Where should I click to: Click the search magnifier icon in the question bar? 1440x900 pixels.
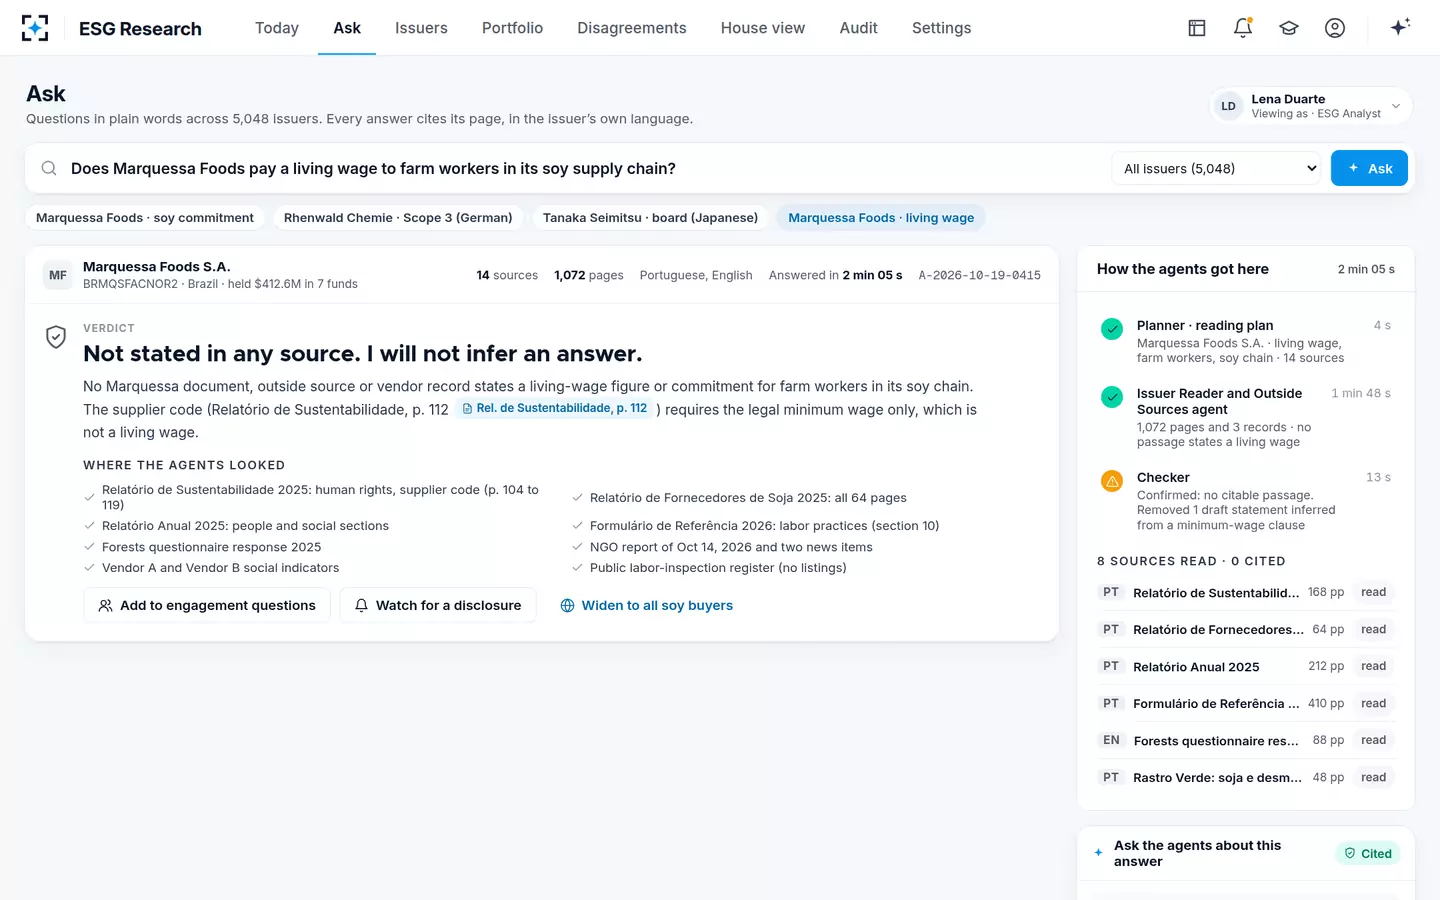(x=48, y=168)
